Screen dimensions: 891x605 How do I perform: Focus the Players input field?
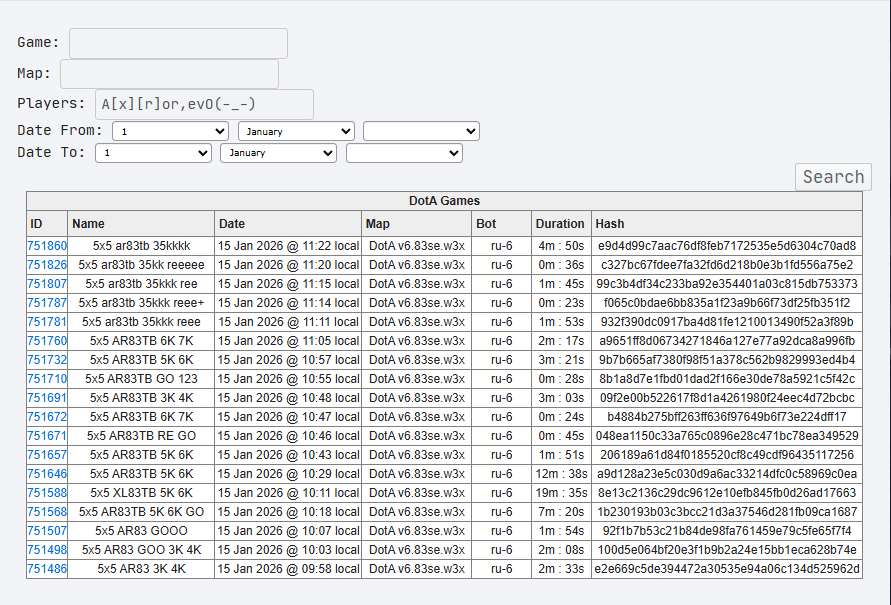coord(204,104)
